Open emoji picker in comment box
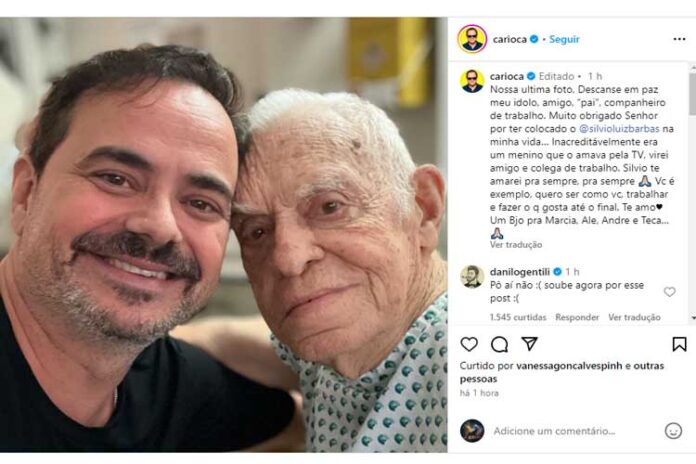 pos(673,430)
